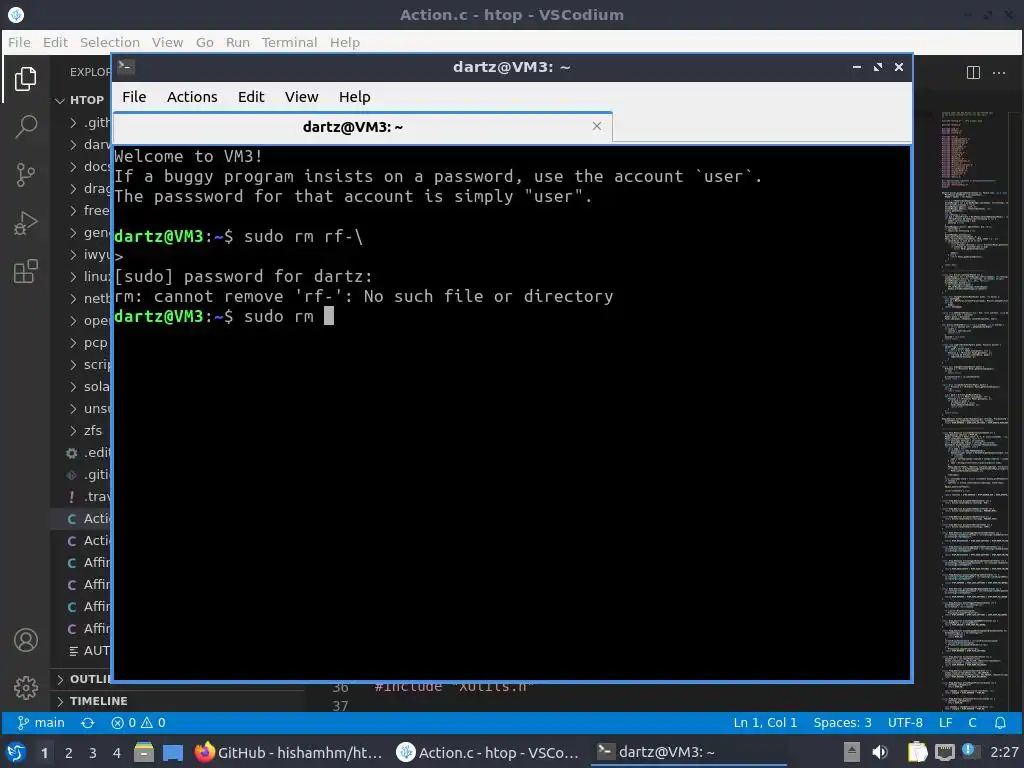Expand the linux folder in explorer

(x=90, y=277)
